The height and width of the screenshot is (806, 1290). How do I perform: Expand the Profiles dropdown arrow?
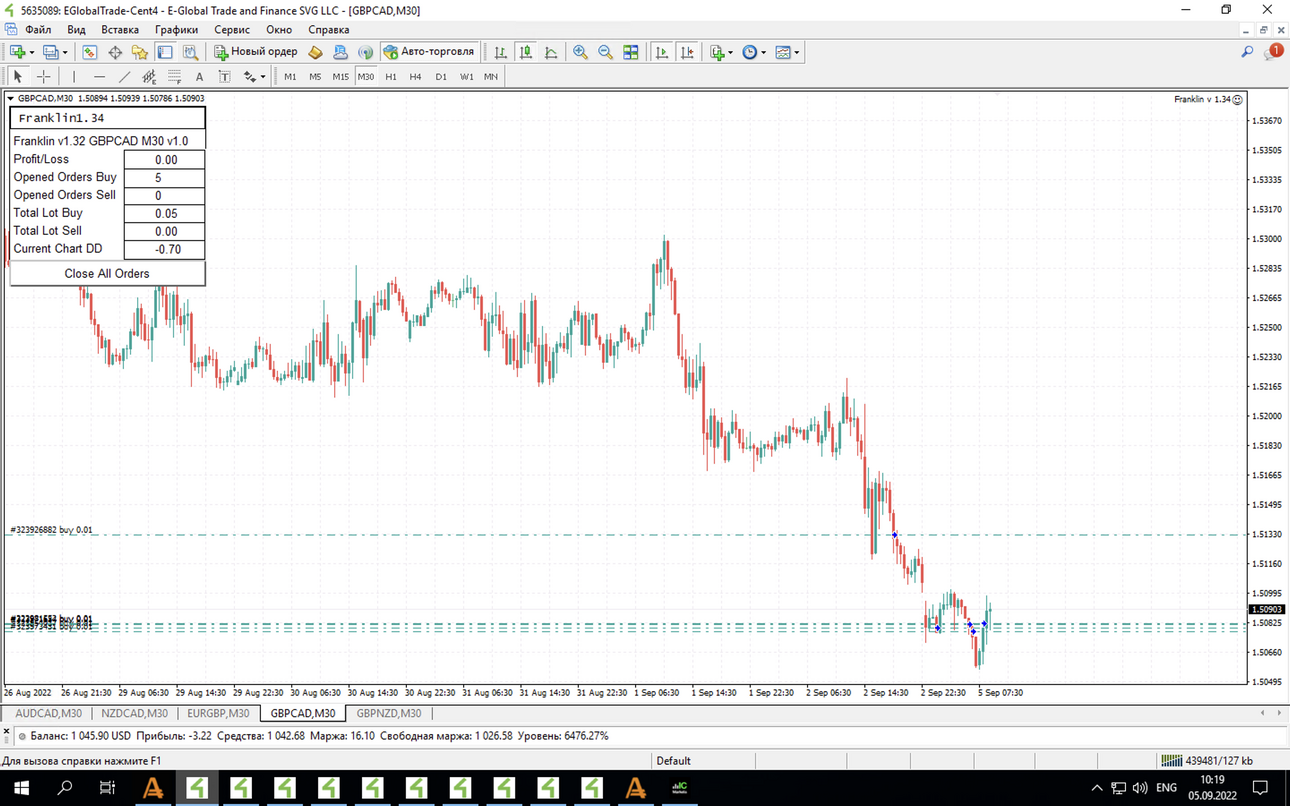click(66, 53)
